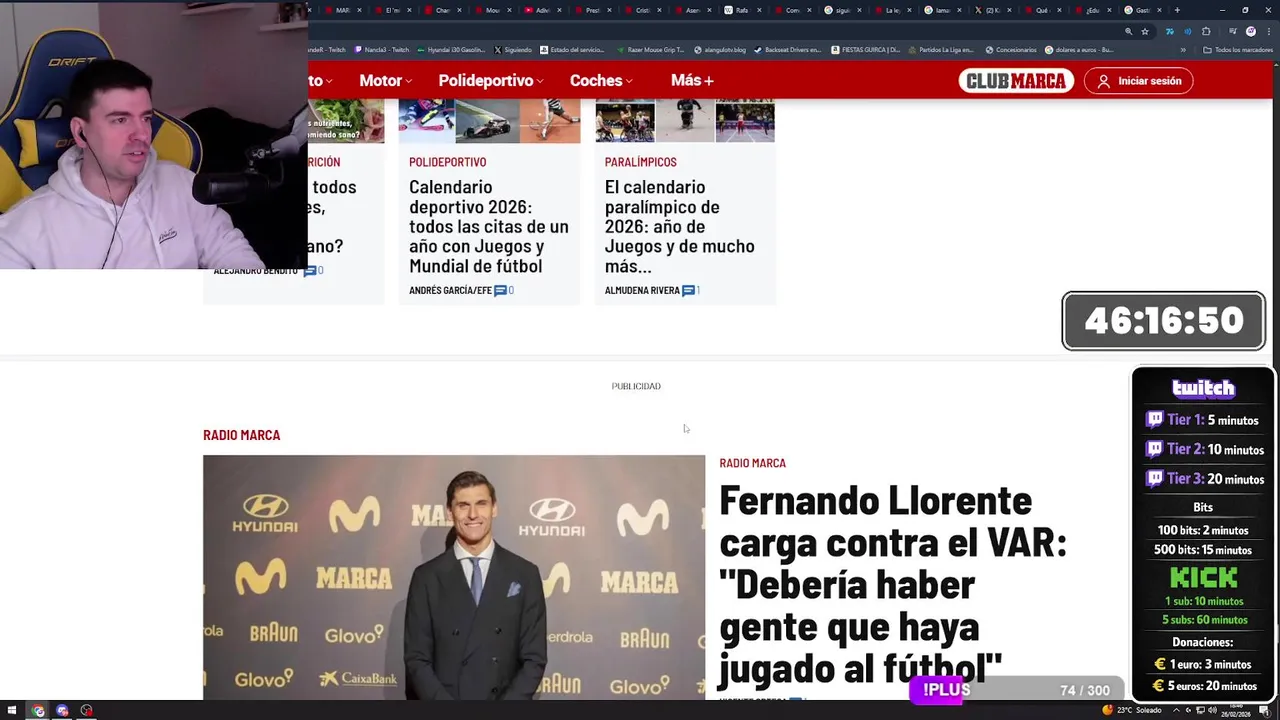Expand the Polideportivo dropdown chevron

[540, 81]
